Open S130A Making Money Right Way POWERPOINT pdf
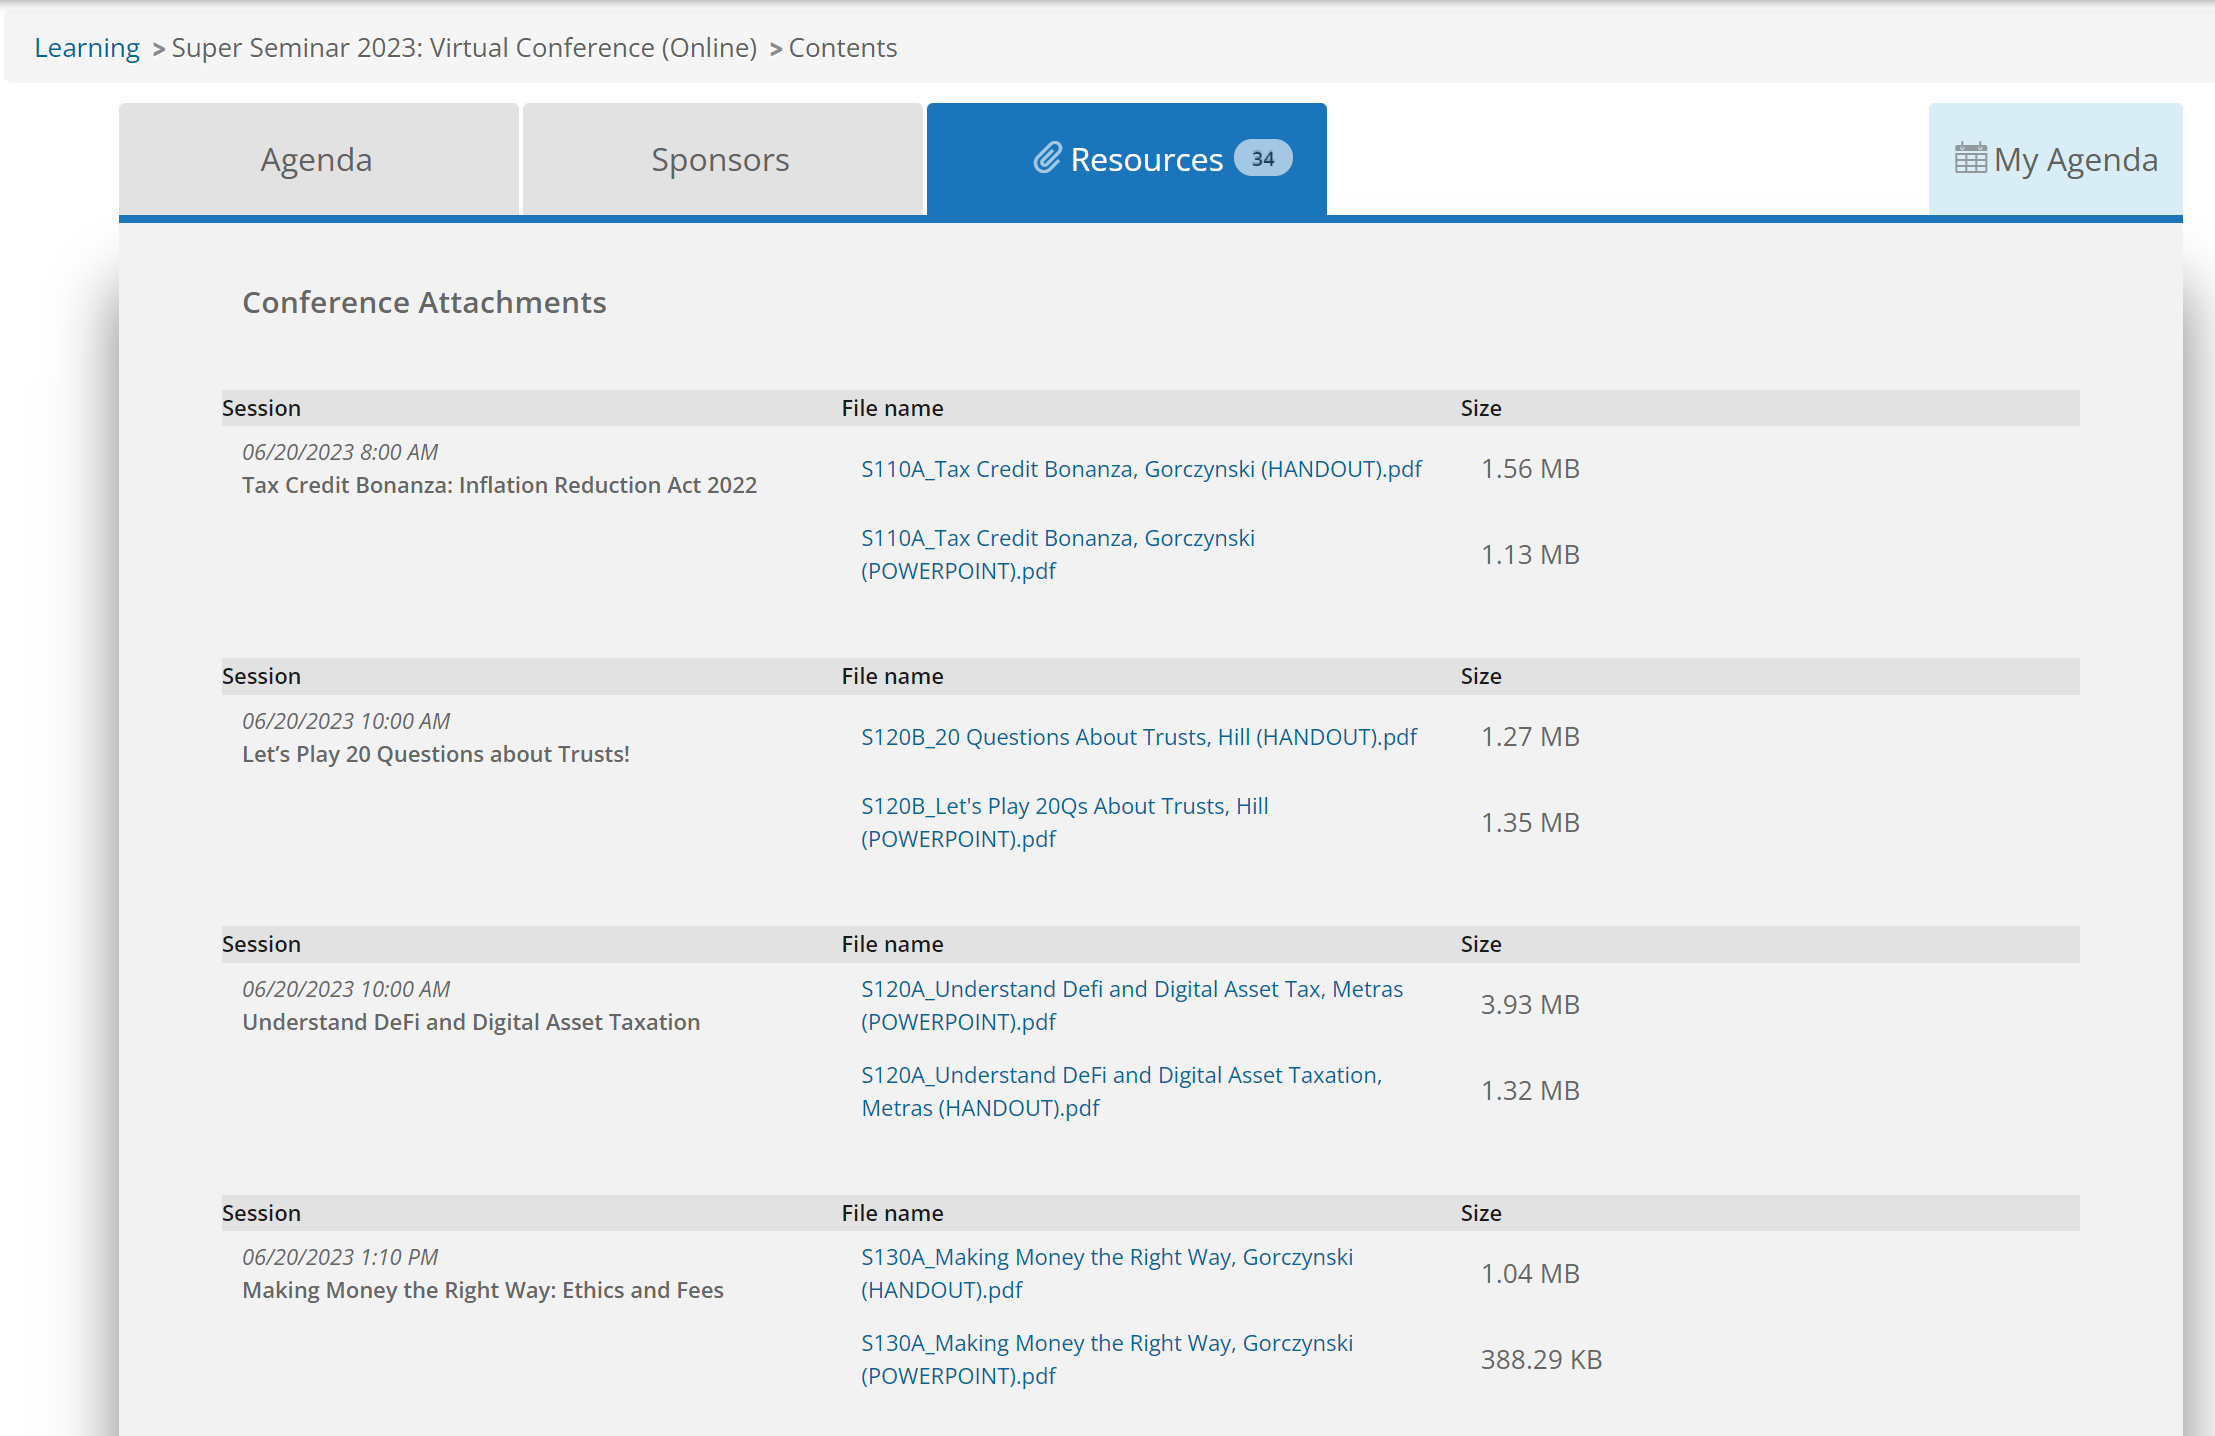 [x=1107, y=1359]
